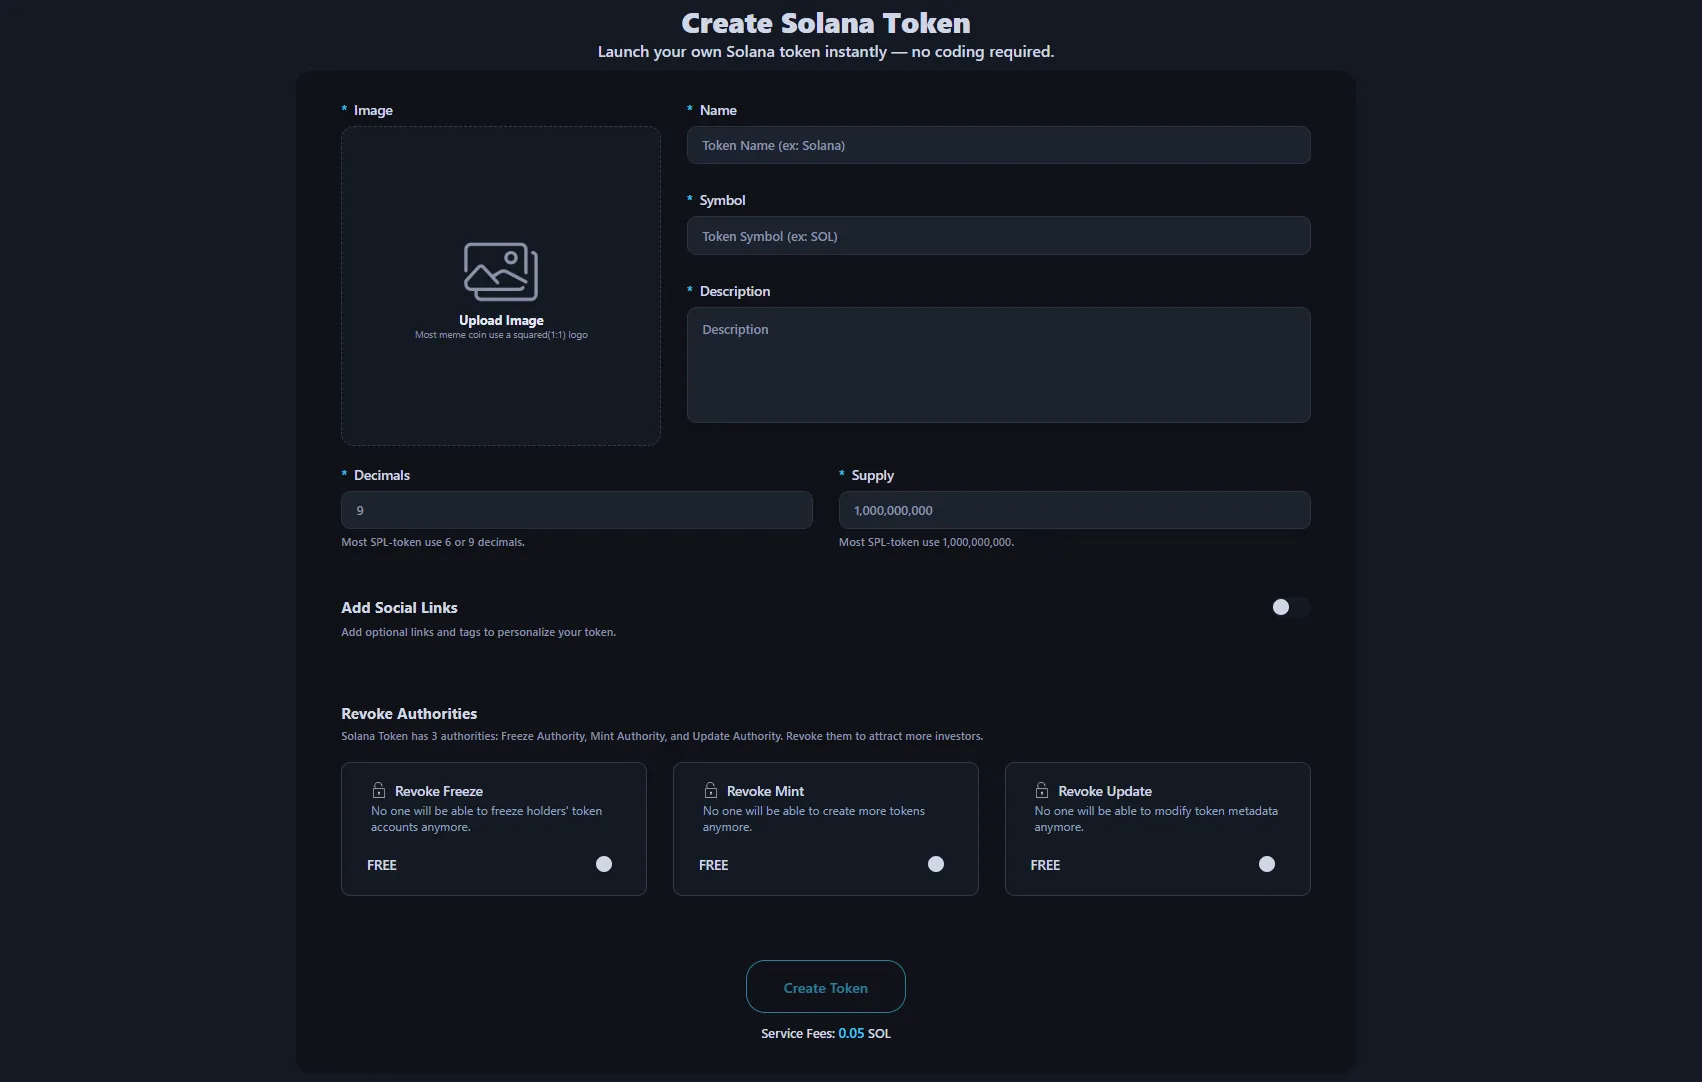The image size is (1702, 1082).
Task: Click the lock icon on Revoke Update card
Action: tap(1042, 790)
